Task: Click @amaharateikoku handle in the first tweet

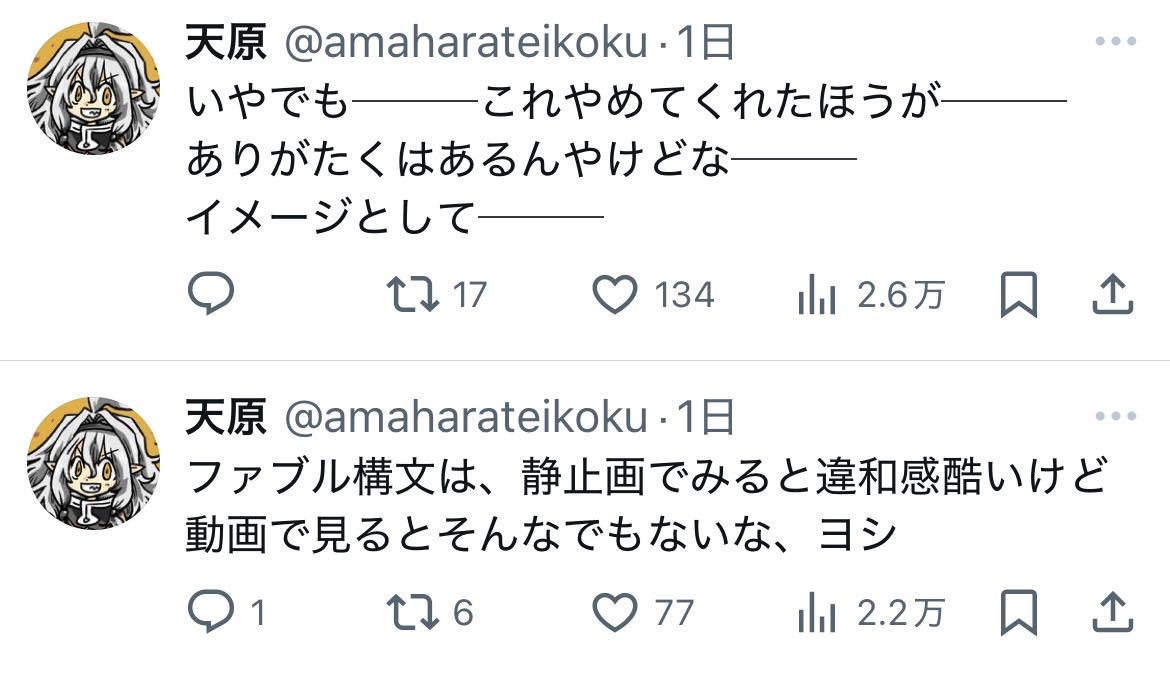Action: (x=466, y=42)
